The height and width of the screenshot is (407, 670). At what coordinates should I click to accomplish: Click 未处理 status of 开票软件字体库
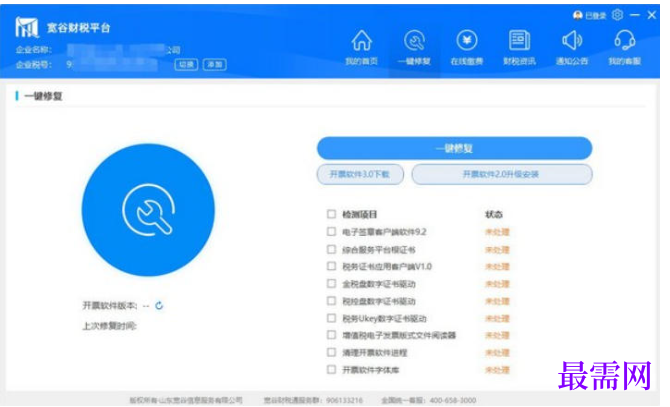pos(497,370)
